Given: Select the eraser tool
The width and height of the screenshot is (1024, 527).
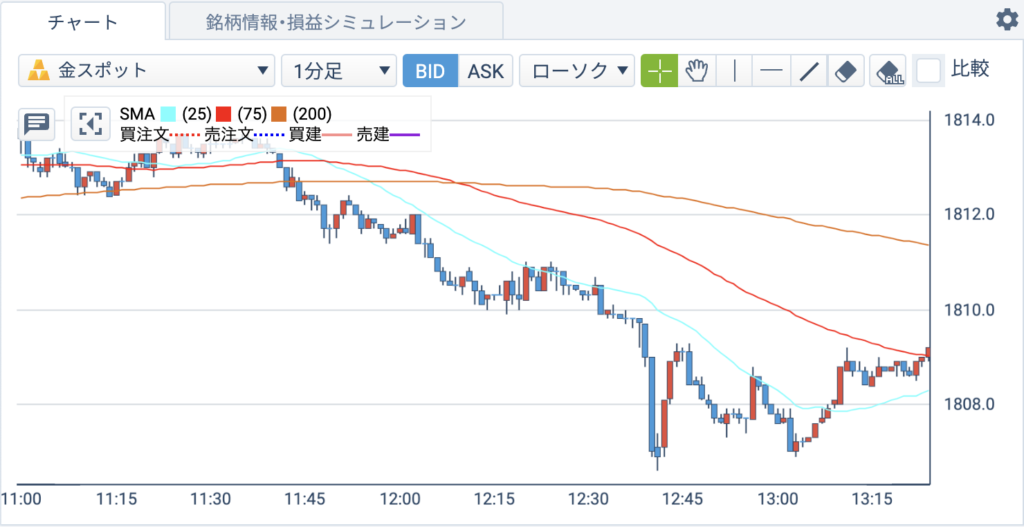Looking at the screenshot, I should [846, 71].
